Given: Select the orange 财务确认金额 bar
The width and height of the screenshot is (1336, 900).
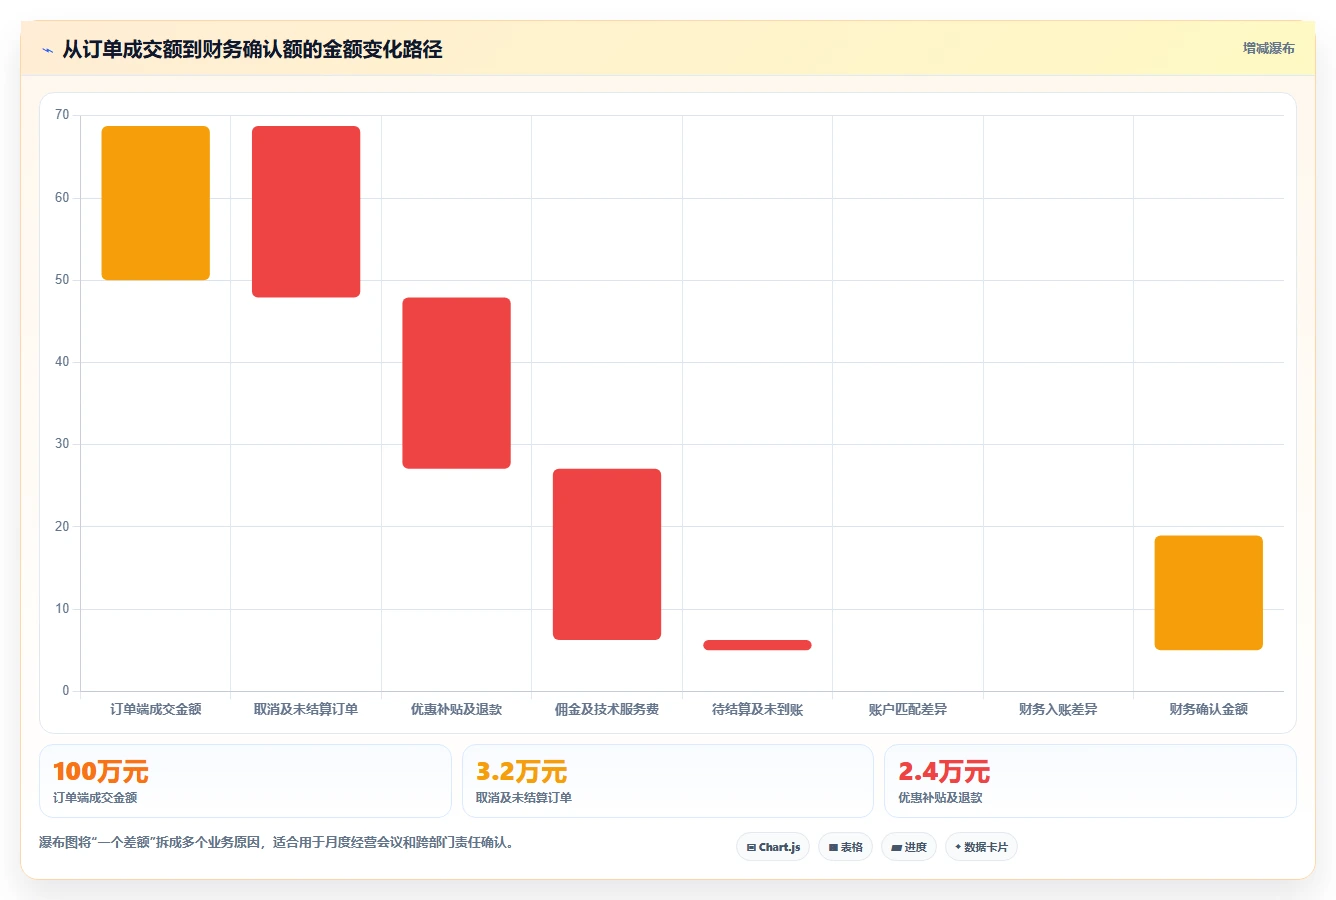Looking at the screenshot, I should (1208, 593).
